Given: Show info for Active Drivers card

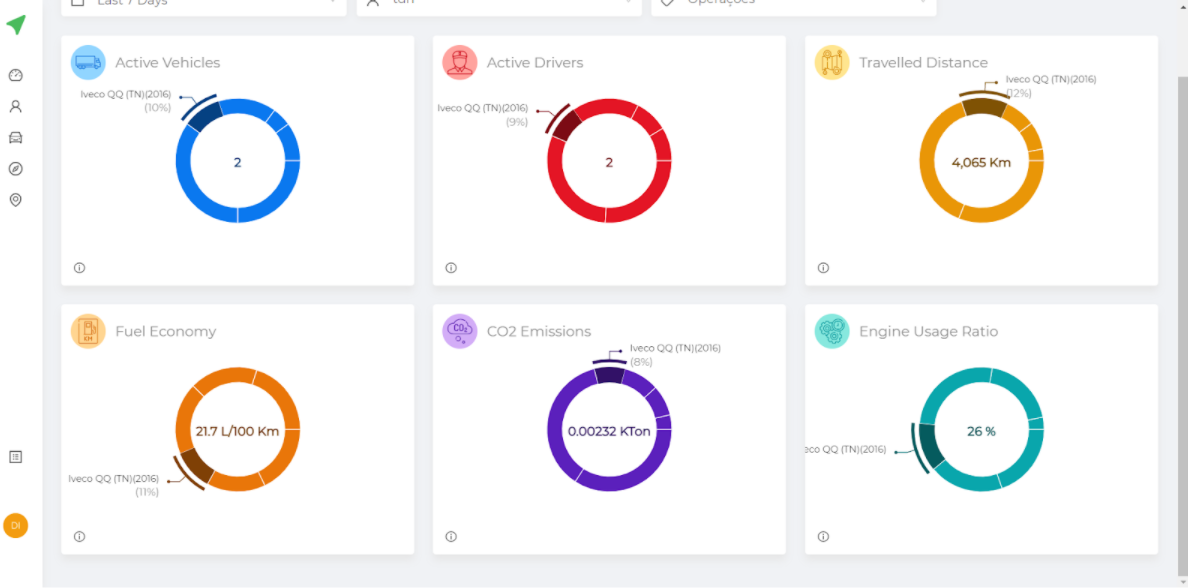Looking at the screenshot, I should 451,268.
